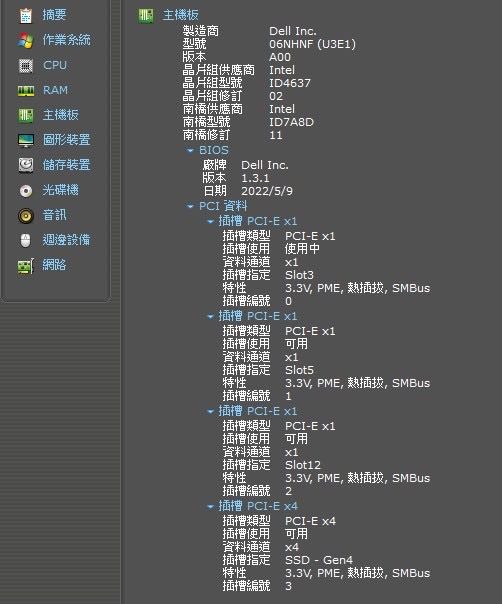Click the chipset model ID4637
Viewport: 502px width, 604px height.
290,83
